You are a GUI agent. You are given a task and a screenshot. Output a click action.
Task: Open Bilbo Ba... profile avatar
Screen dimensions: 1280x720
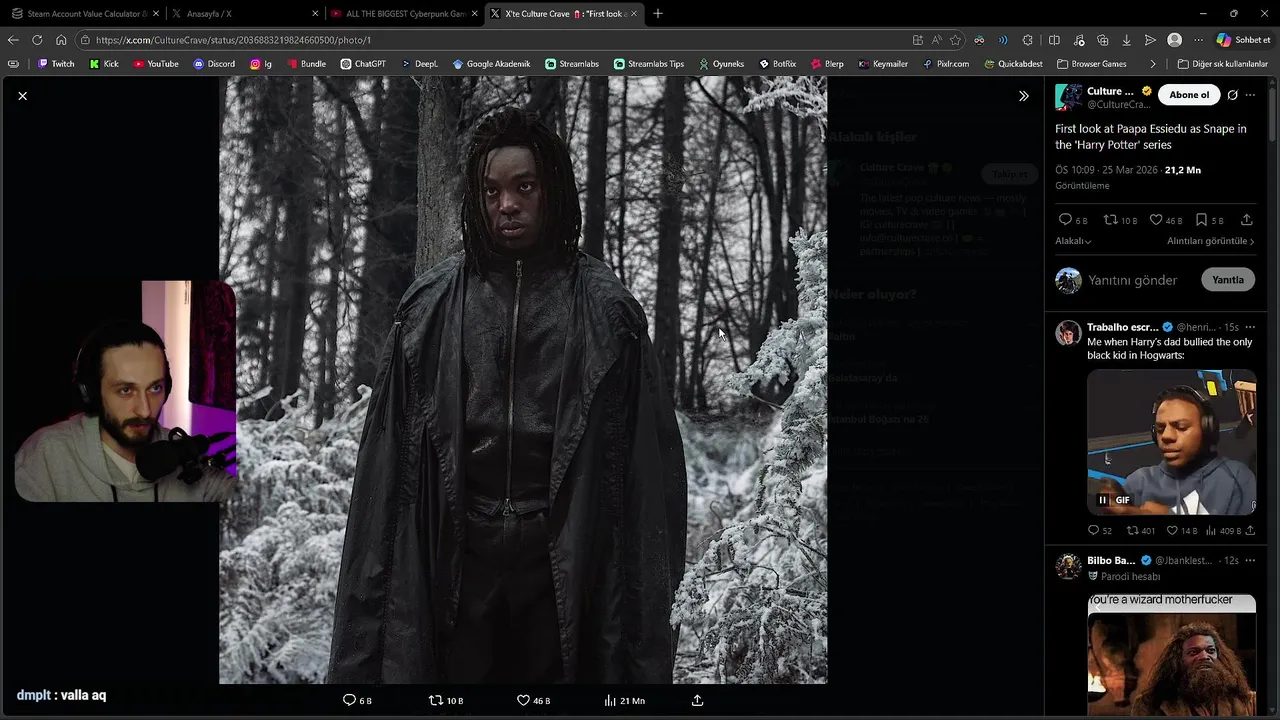[1068, 566]
